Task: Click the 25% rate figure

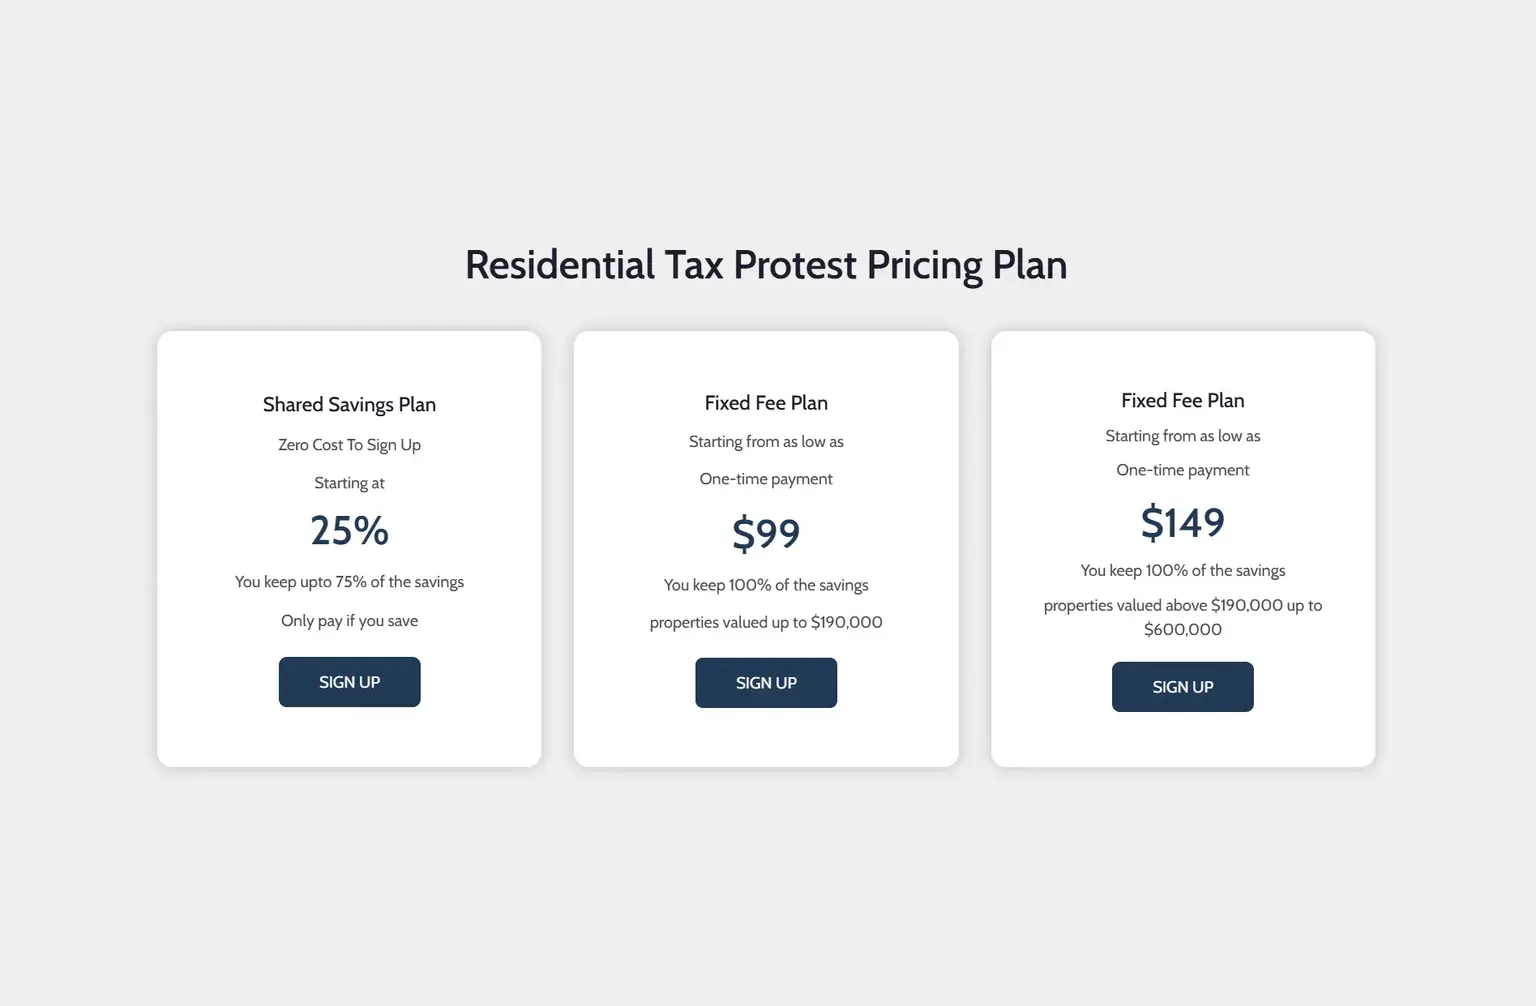Action: click(x=349, y=530)
